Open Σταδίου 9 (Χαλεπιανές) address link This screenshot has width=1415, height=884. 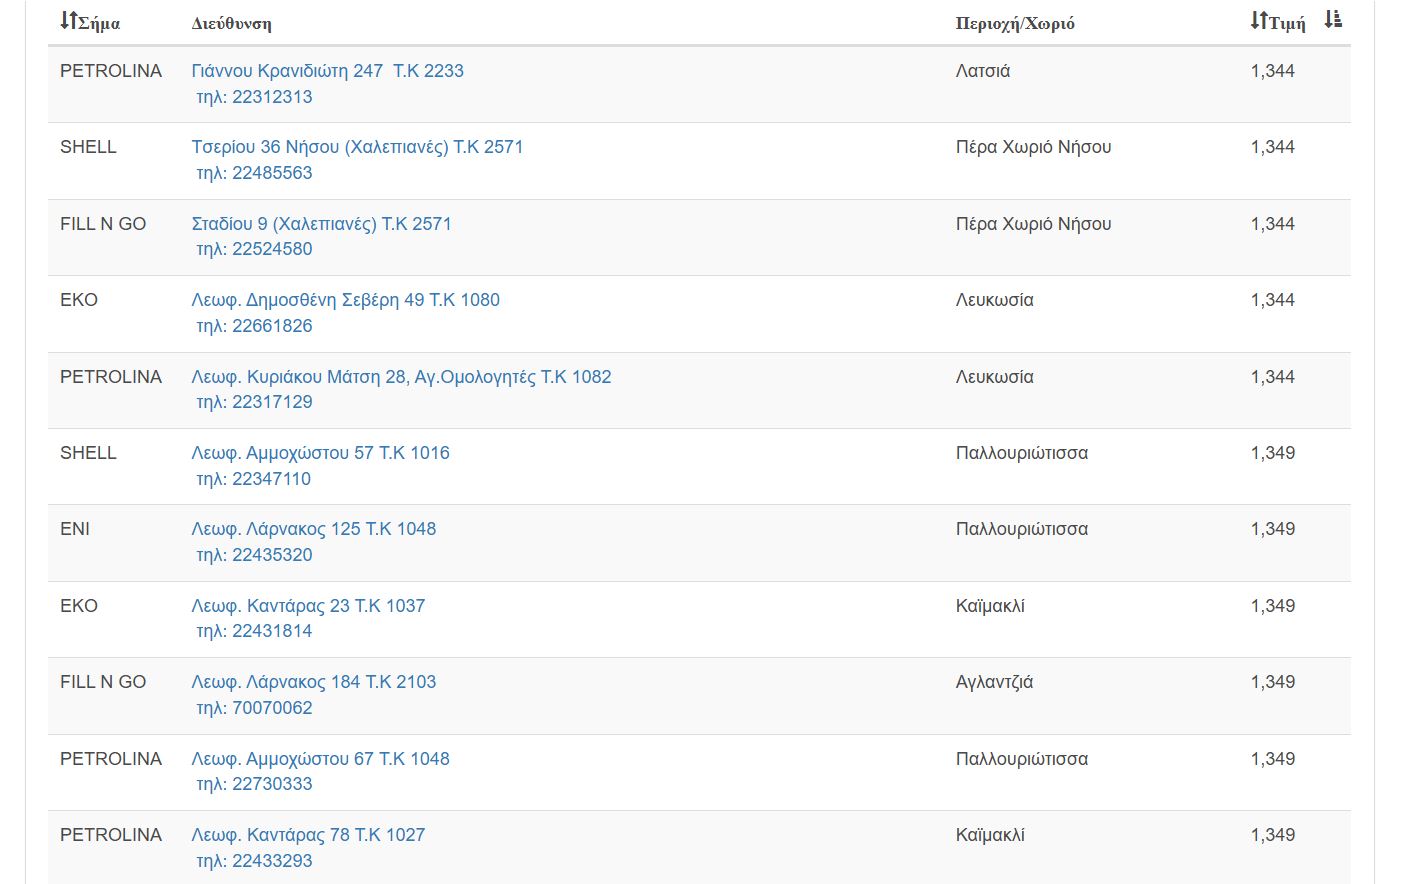coord(321,224)
